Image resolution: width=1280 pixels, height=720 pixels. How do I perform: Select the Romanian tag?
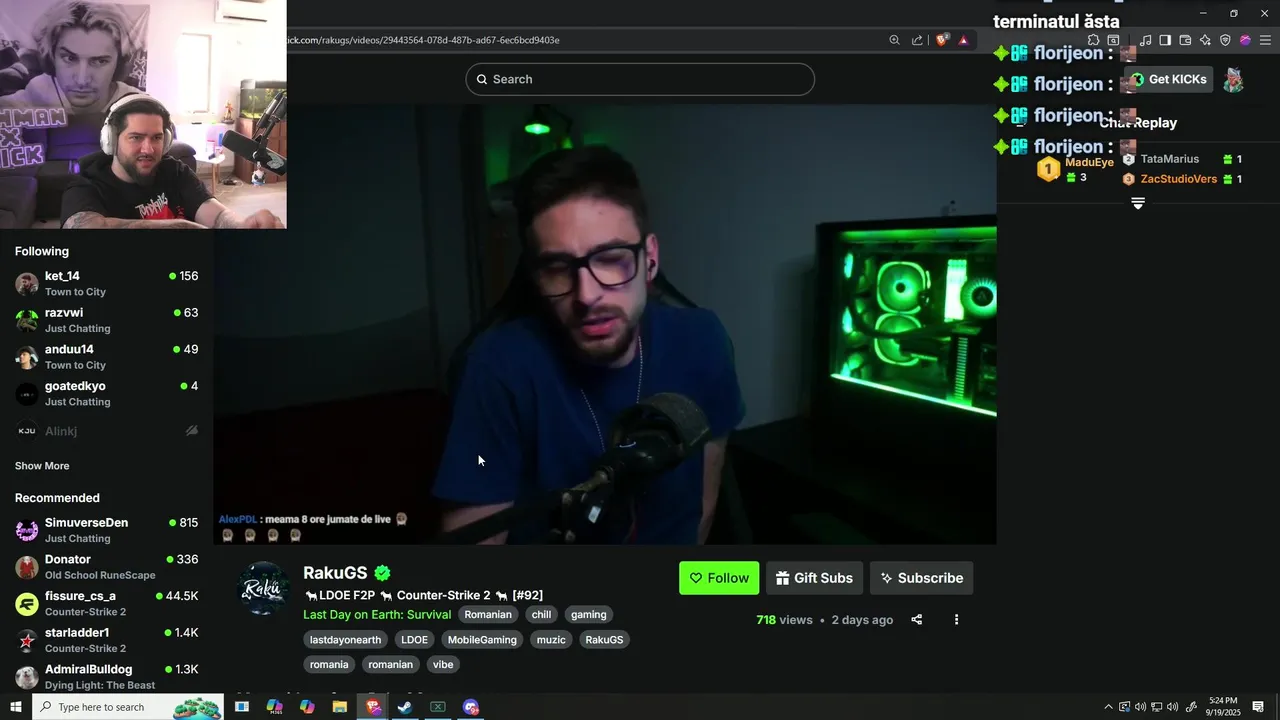[488, 615]
